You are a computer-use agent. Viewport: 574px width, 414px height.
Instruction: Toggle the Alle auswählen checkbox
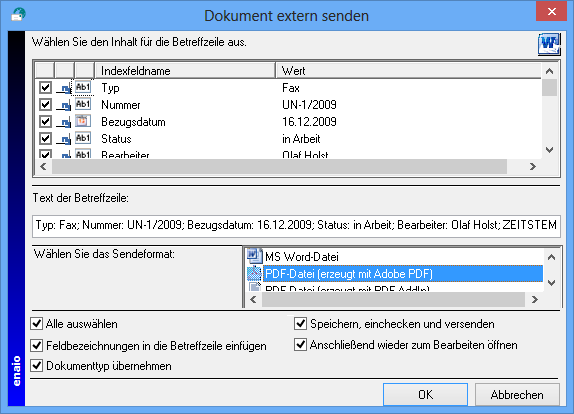click(x=37, y=324)
